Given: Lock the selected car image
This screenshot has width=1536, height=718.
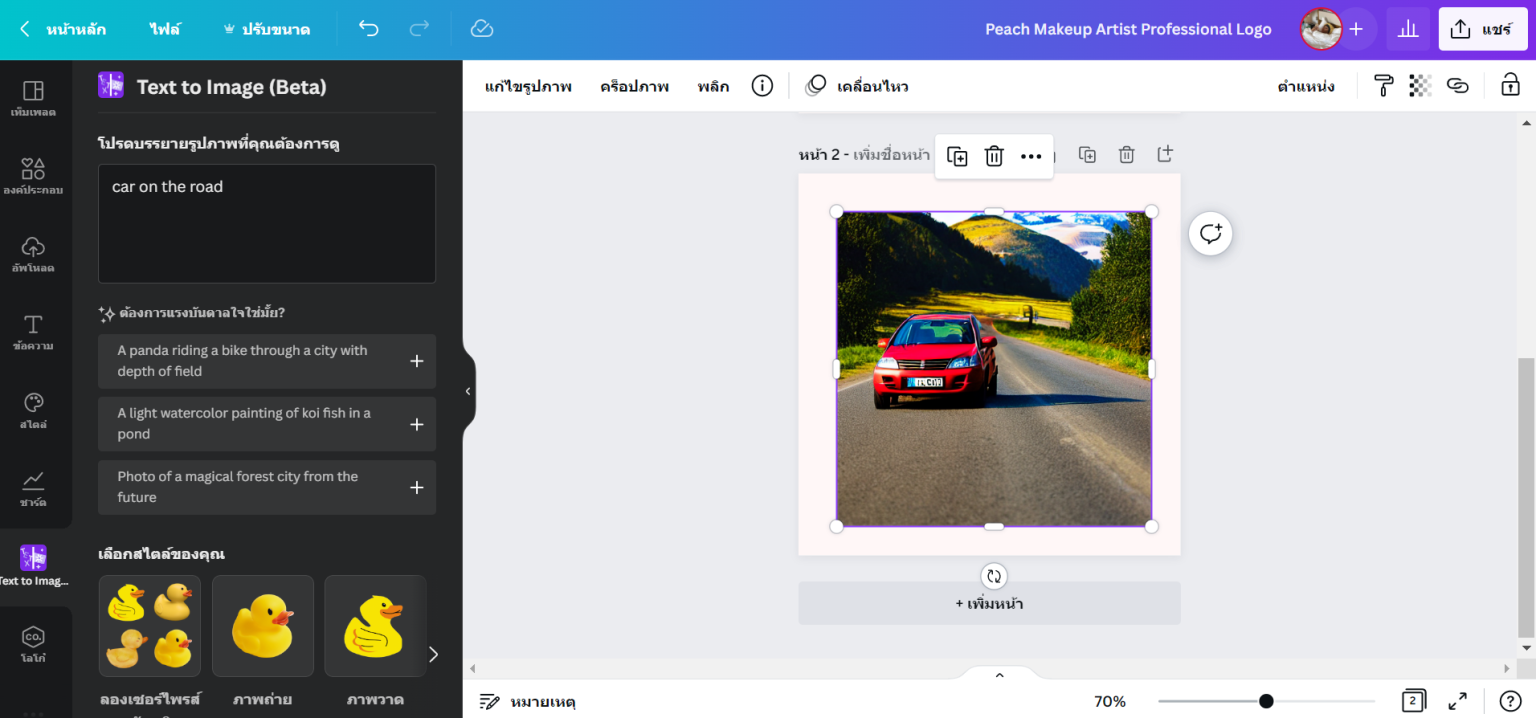Looking at the screenshot, I should (x=1509, y=85).
